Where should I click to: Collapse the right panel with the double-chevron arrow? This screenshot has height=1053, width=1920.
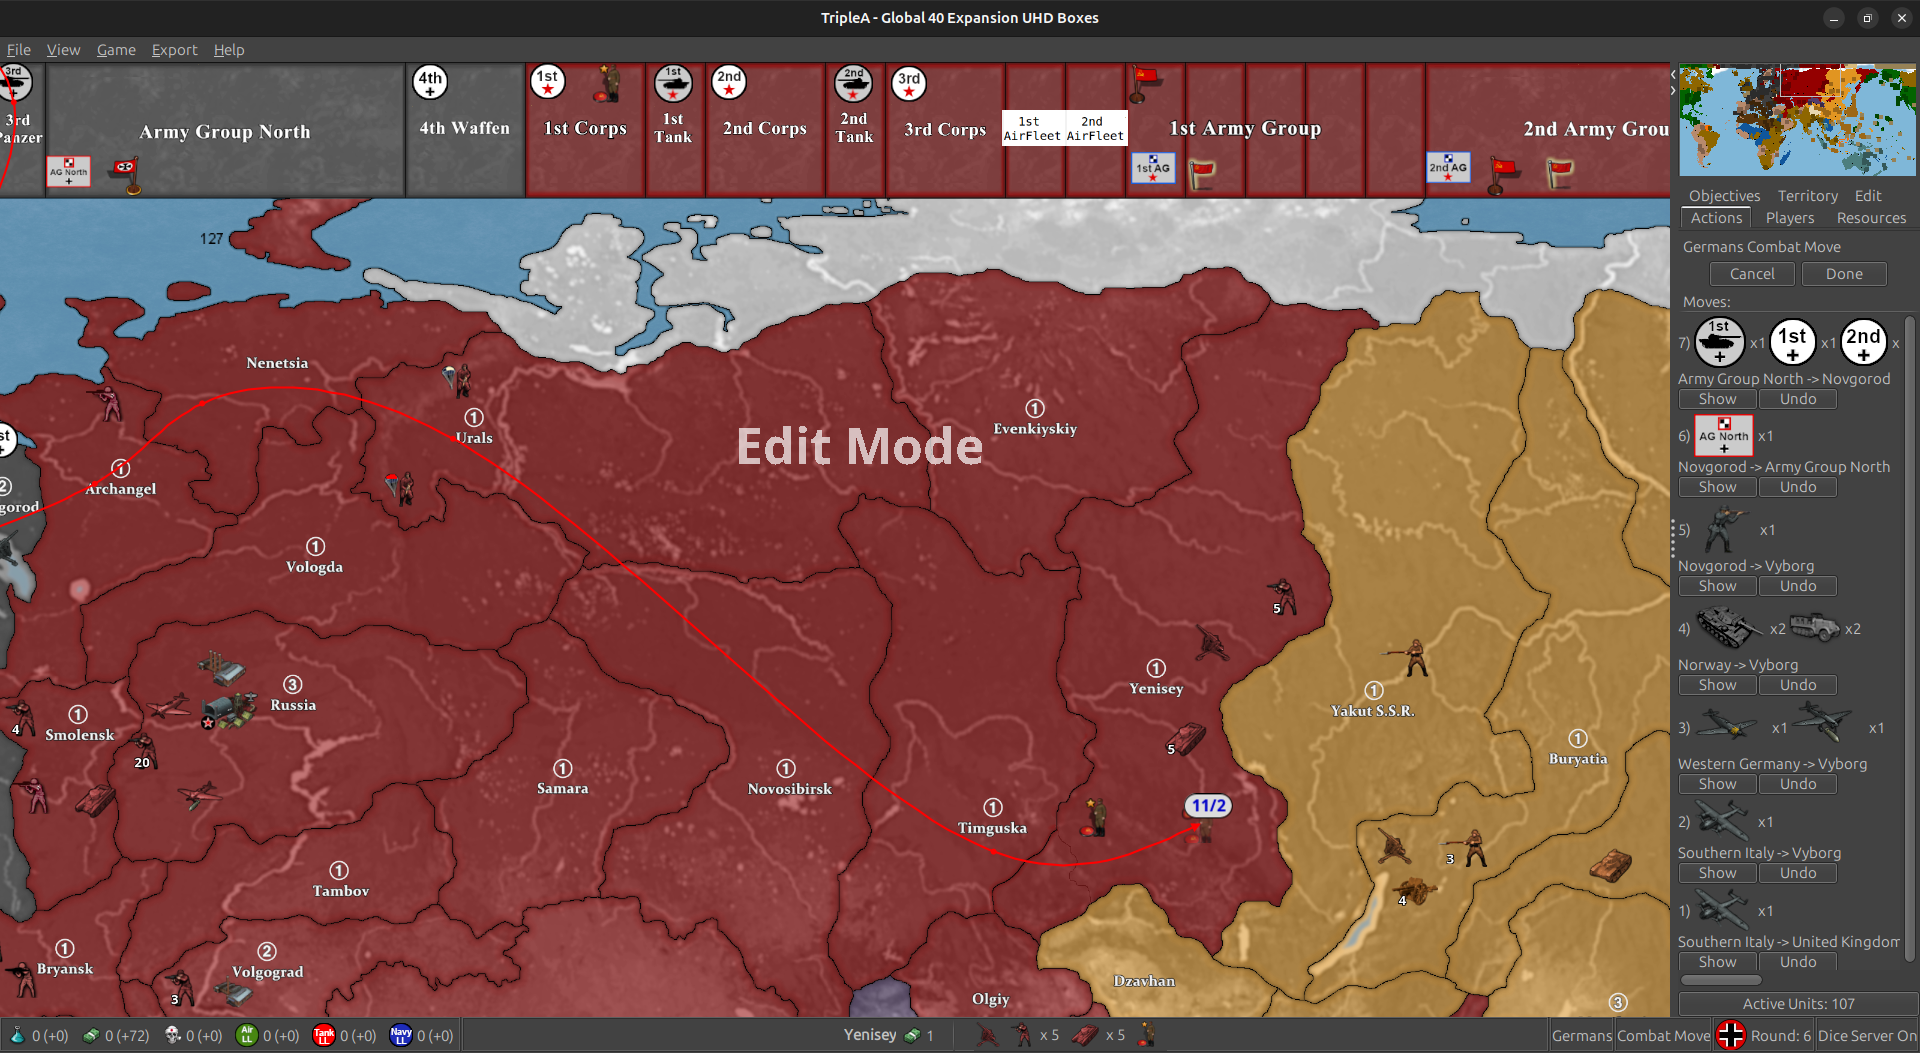tap(1671, 82)
